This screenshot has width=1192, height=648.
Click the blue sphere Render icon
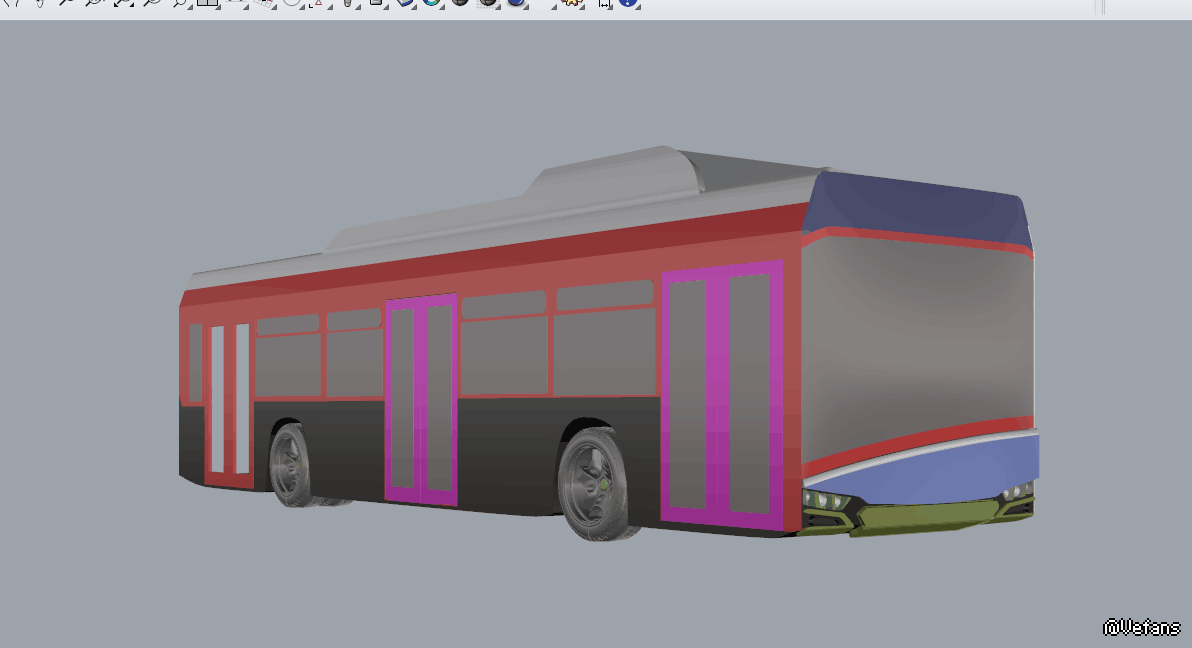point(516,2)
